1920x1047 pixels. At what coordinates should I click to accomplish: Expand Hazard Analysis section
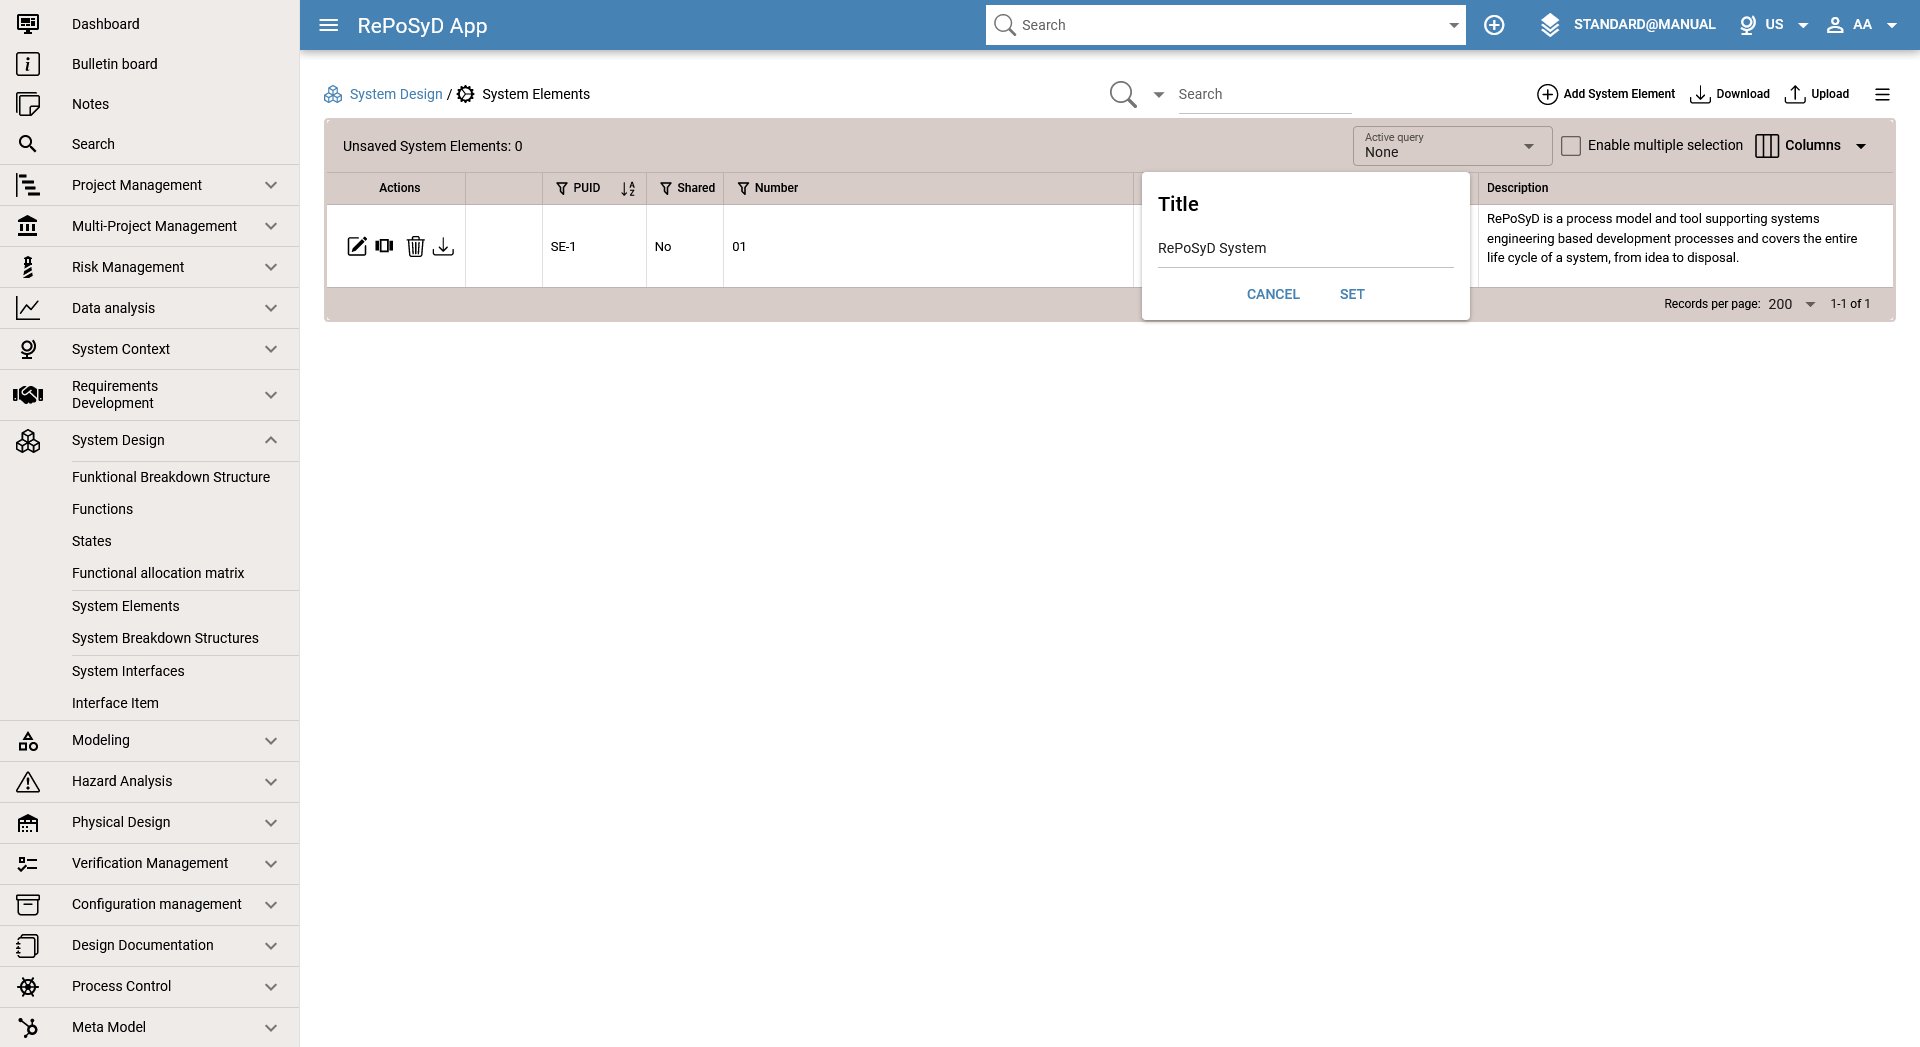point(271,782)
